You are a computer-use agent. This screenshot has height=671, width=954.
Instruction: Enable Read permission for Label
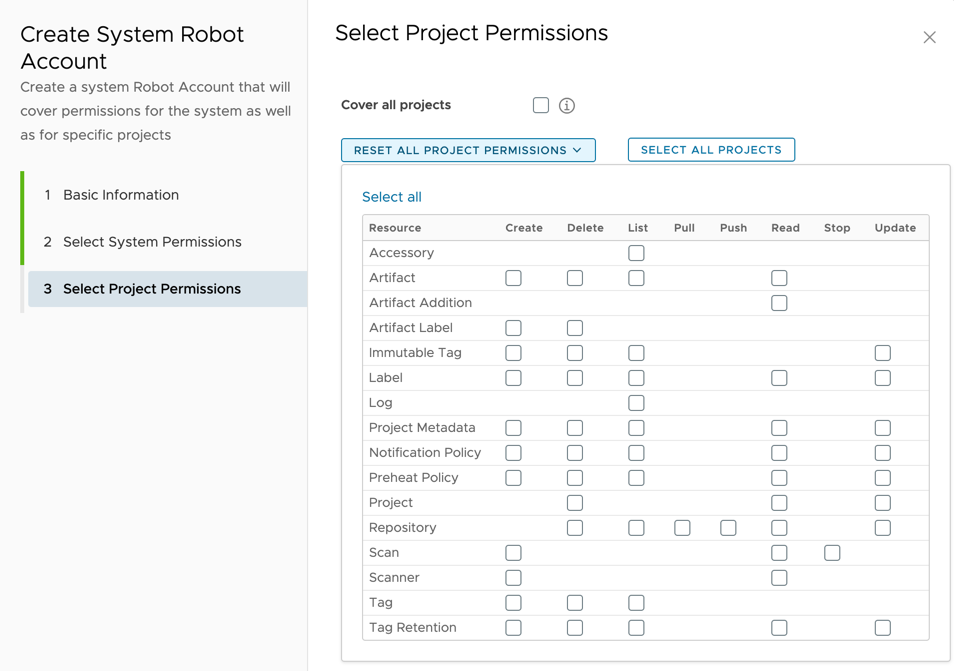click(779, 377)
